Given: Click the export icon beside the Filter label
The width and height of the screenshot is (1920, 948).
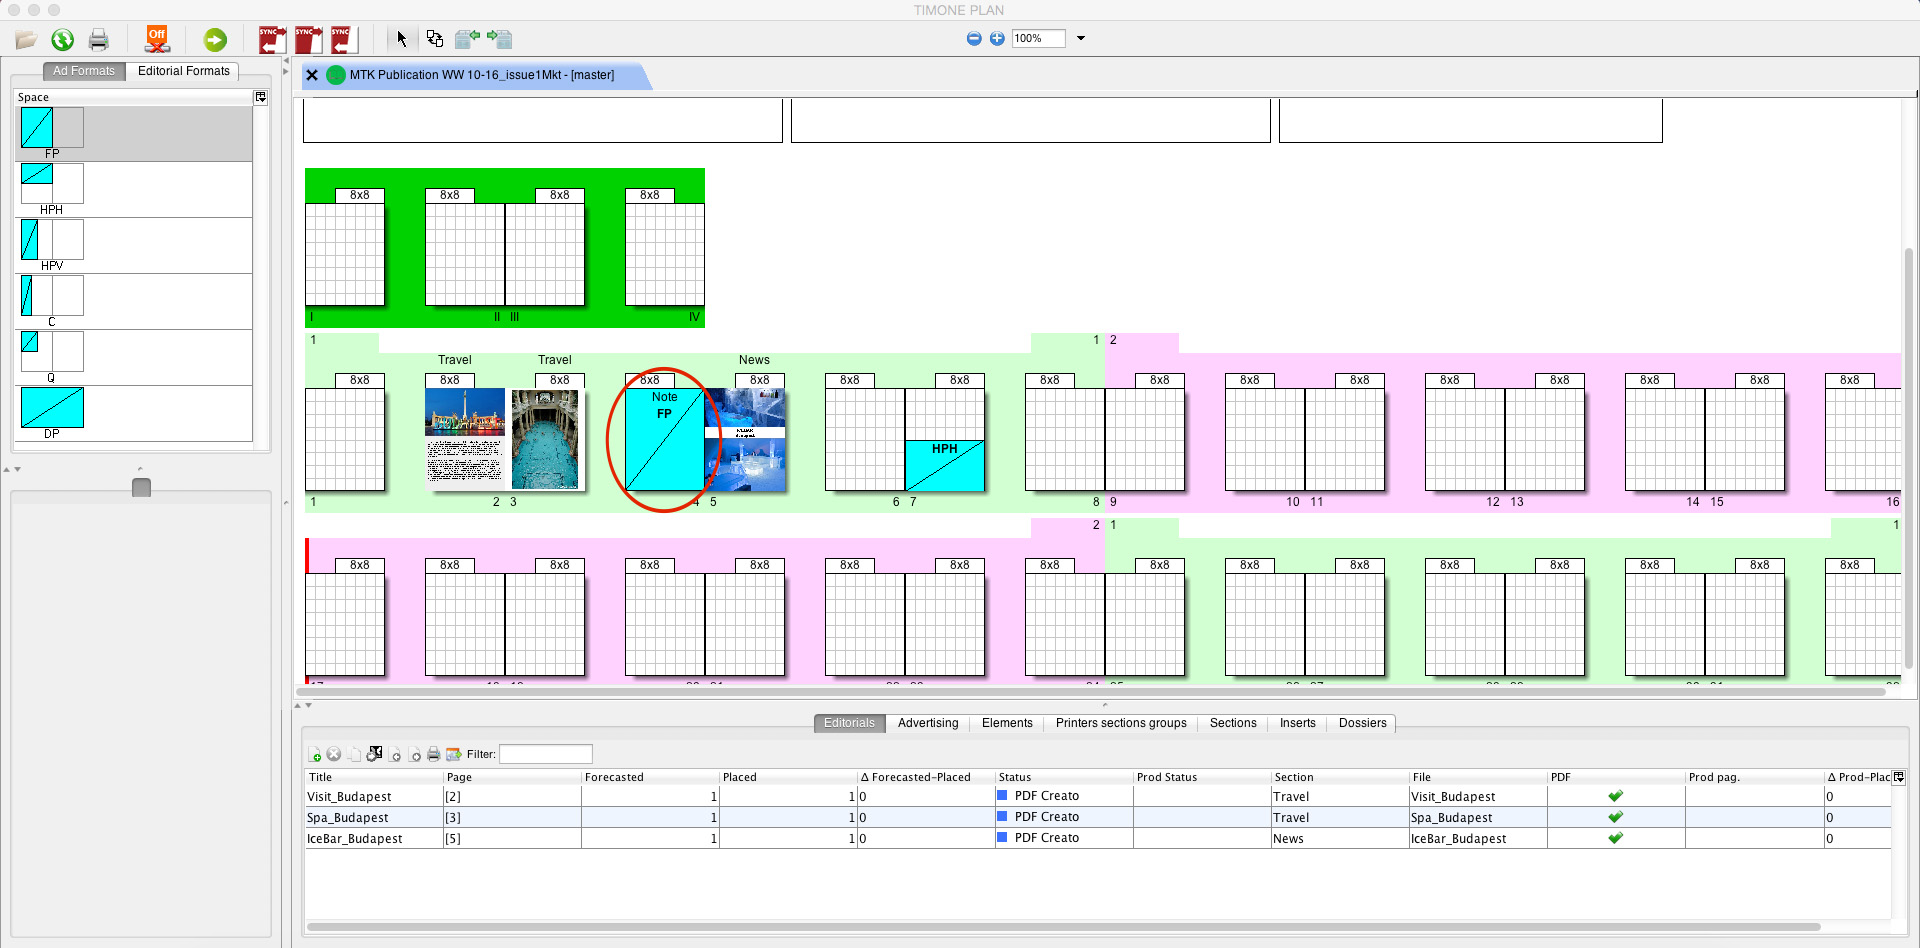Looking at the screenshot, I should point(453,755).
